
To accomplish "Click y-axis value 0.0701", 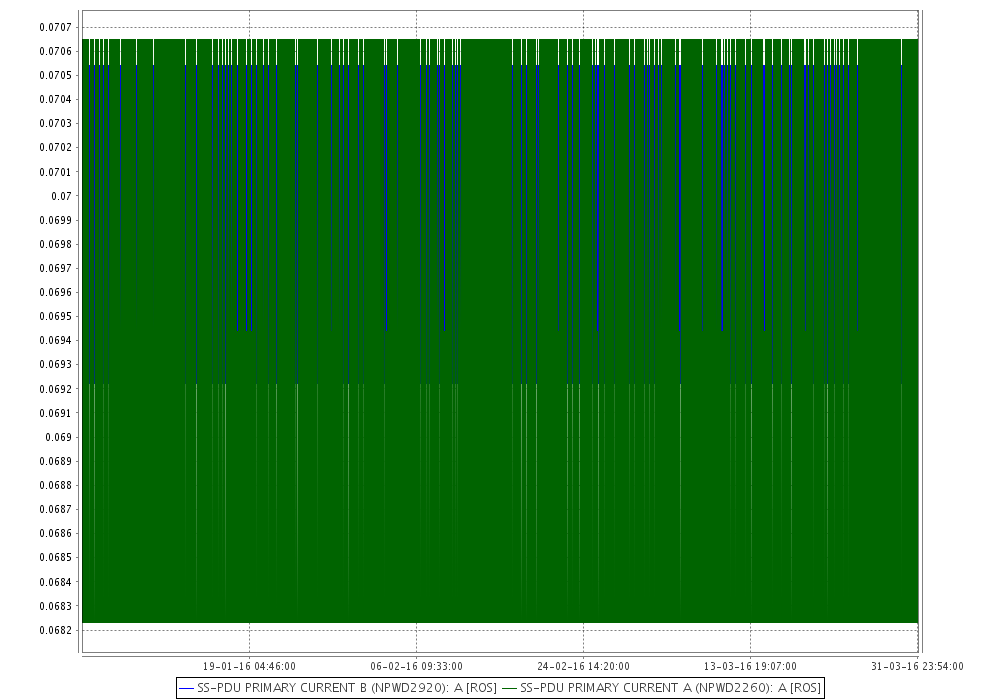I will coord(55,172).
